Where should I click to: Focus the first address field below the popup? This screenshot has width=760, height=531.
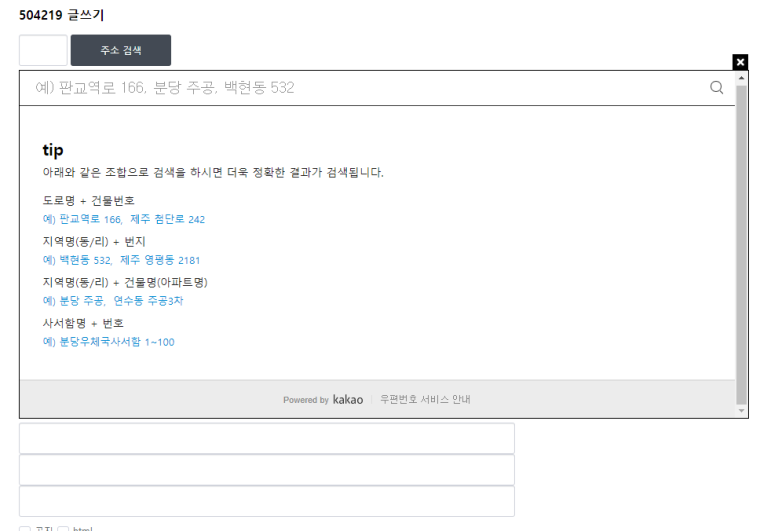pos(267,438)
